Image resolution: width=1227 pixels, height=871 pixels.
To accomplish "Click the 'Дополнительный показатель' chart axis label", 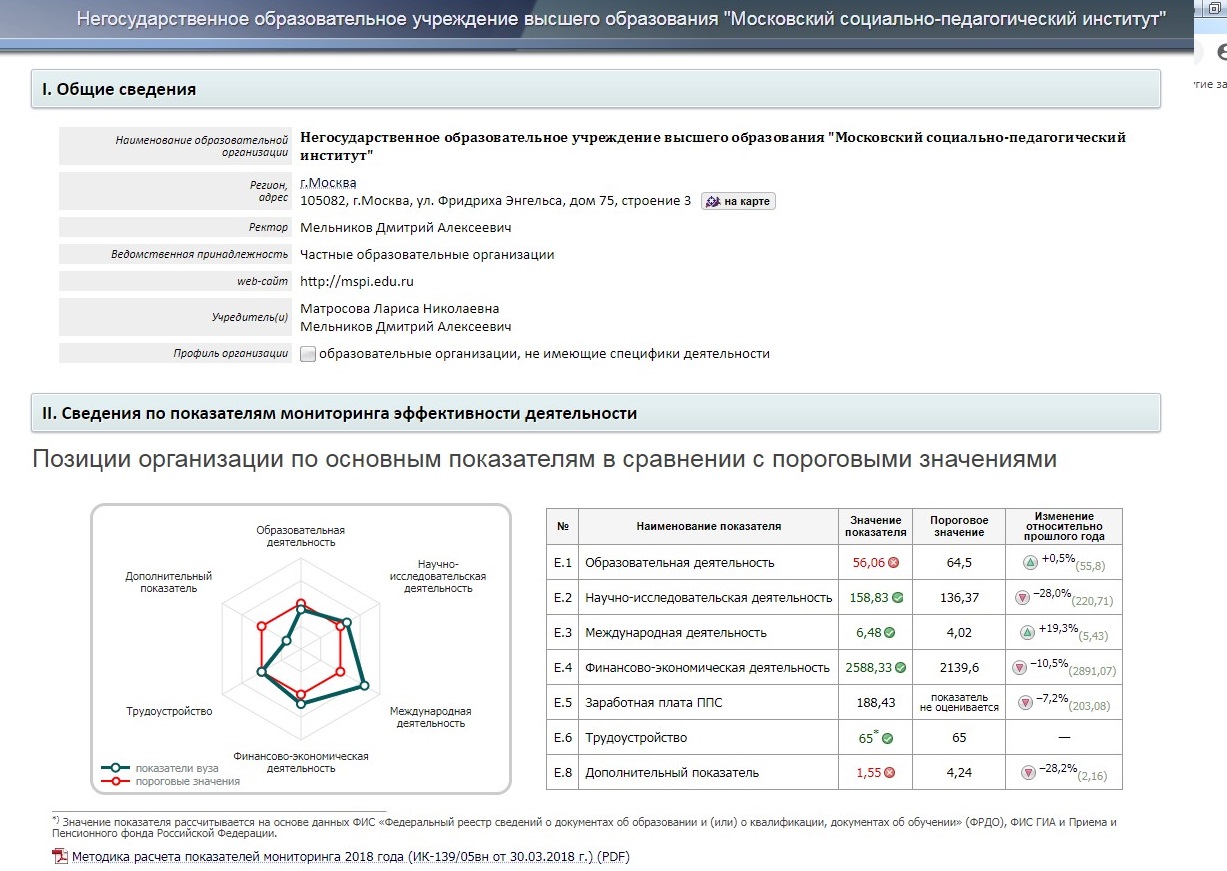I will pyautogui.click(x=169, y=582).
